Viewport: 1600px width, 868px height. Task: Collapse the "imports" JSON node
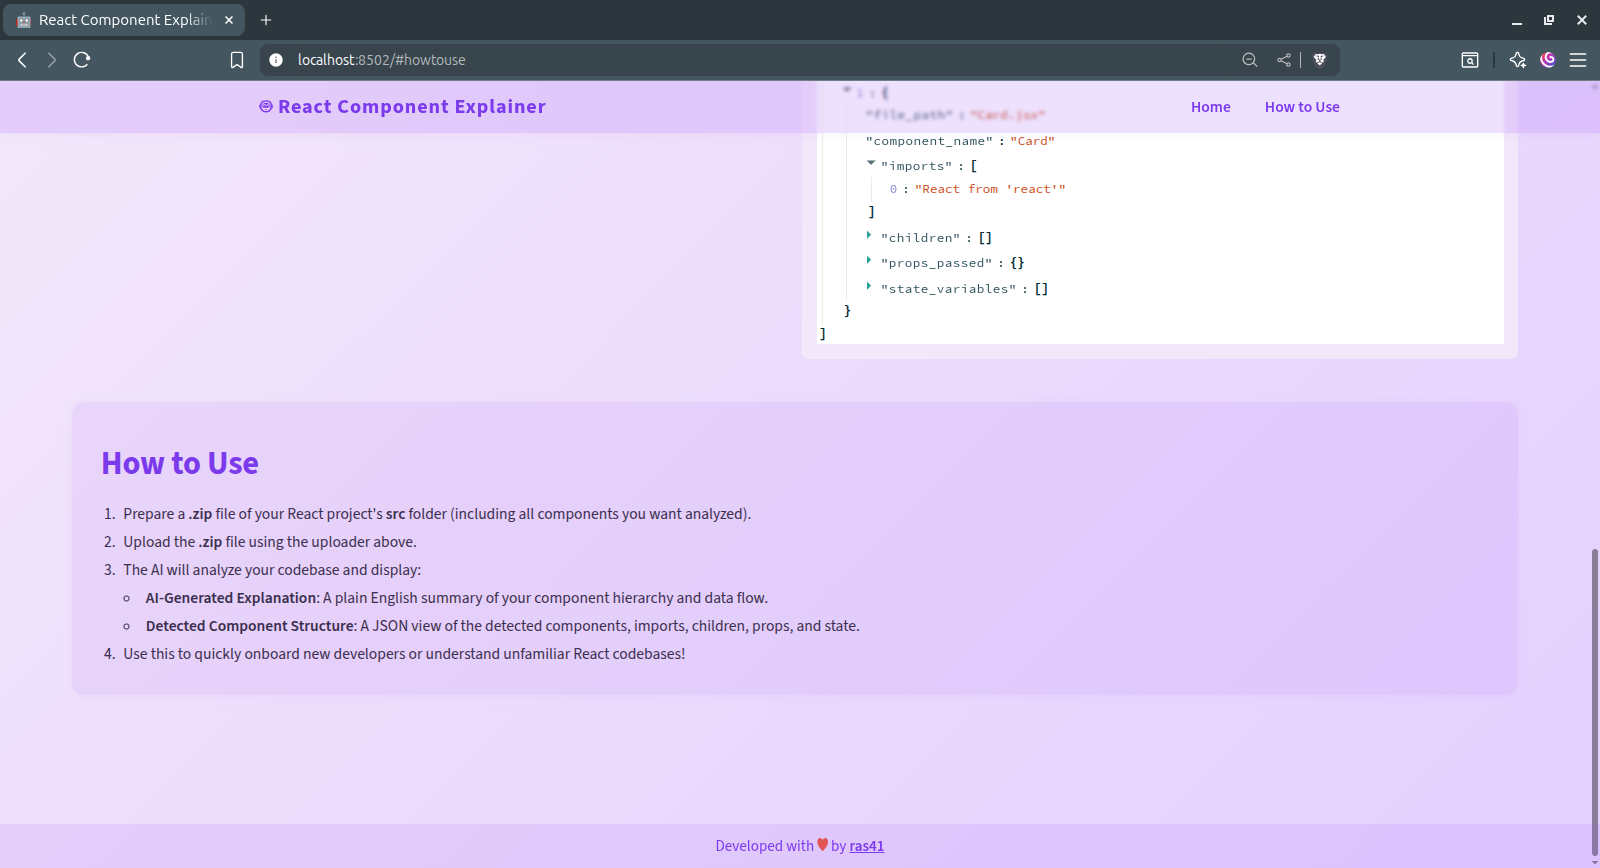tap(871, 163)
